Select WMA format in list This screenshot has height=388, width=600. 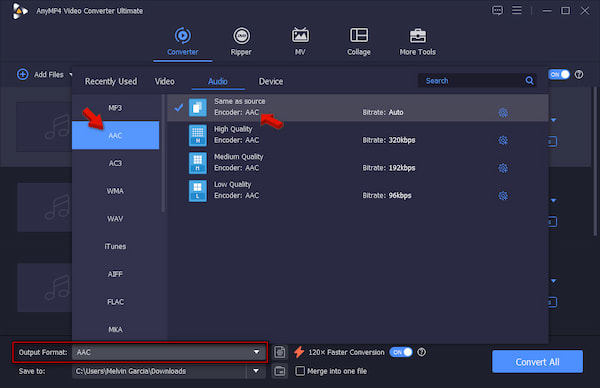pos(115,191)
